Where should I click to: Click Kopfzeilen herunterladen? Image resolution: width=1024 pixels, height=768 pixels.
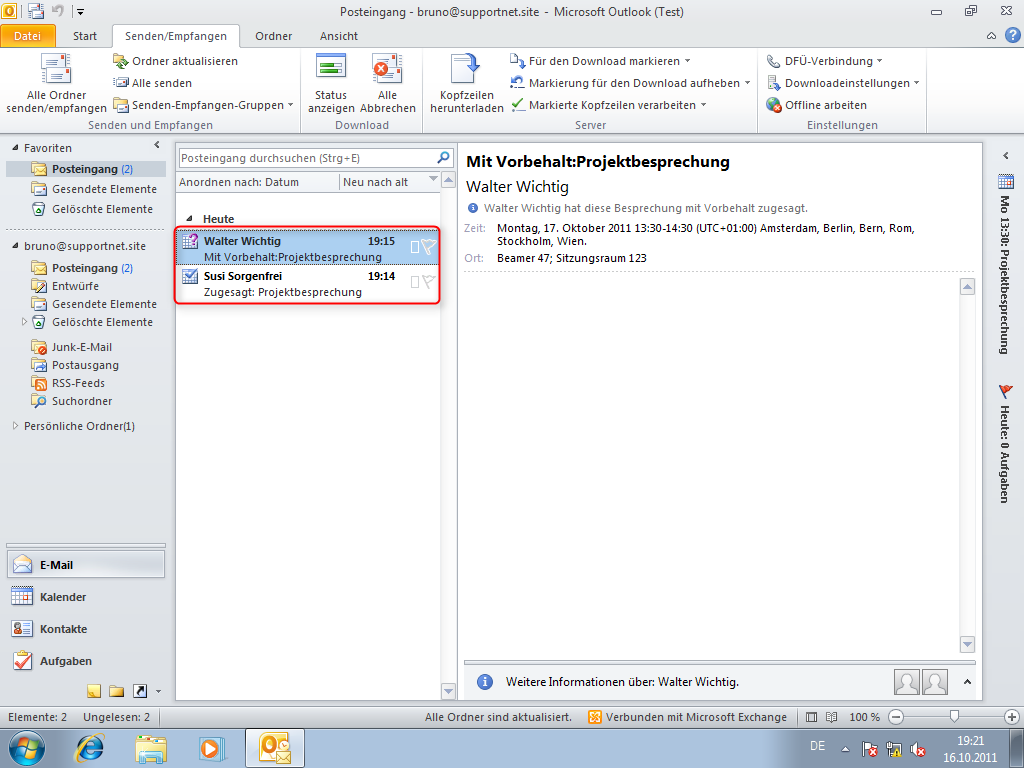[466, 85]
